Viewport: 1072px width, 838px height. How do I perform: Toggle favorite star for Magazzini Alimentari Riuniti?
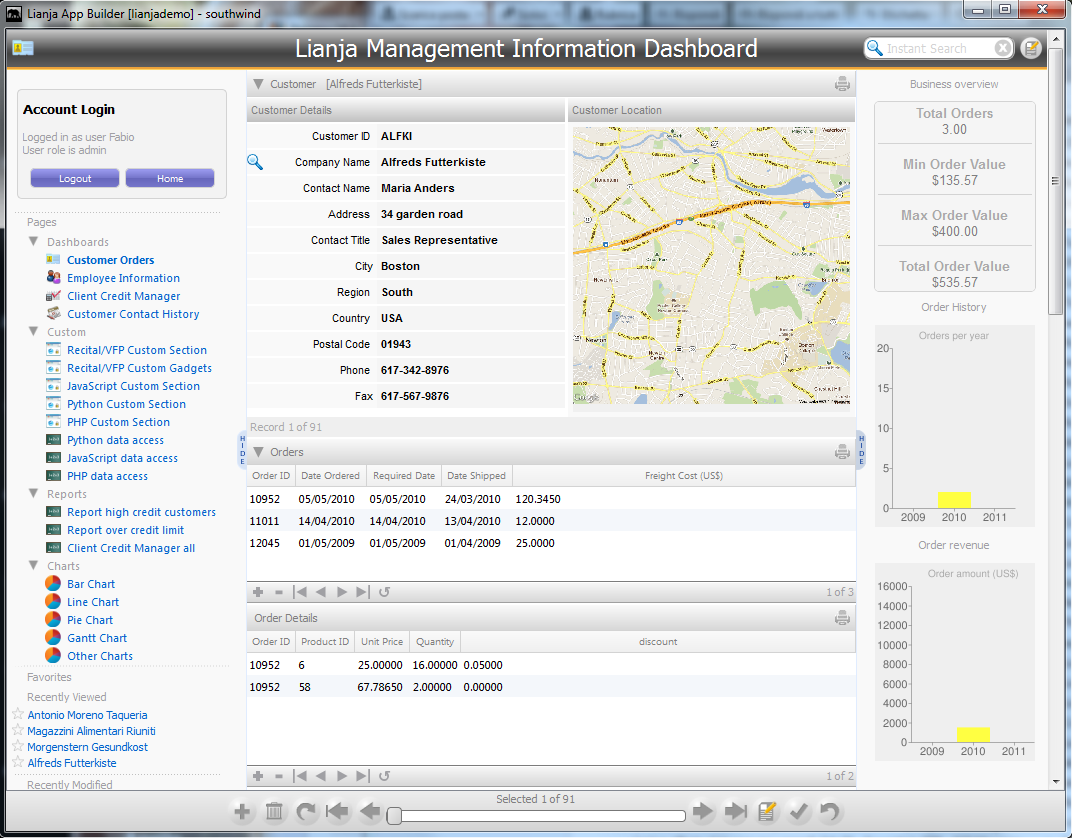(x=18, y=730)
